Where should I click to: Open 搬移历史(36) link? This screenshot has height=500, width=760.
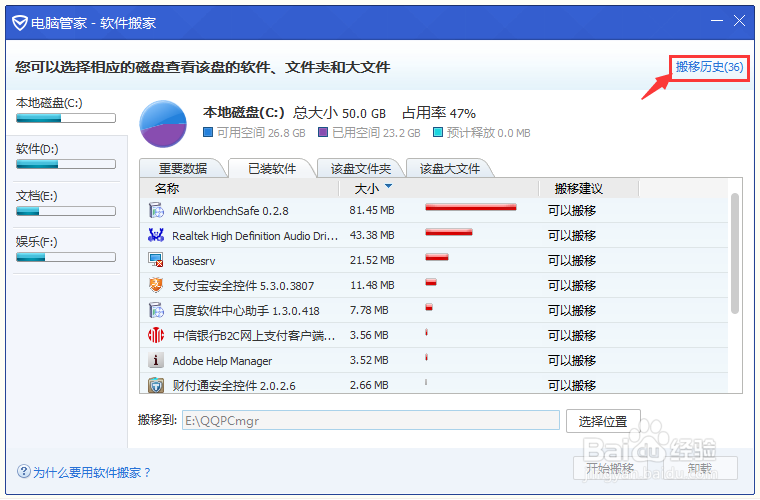point(709,67)
